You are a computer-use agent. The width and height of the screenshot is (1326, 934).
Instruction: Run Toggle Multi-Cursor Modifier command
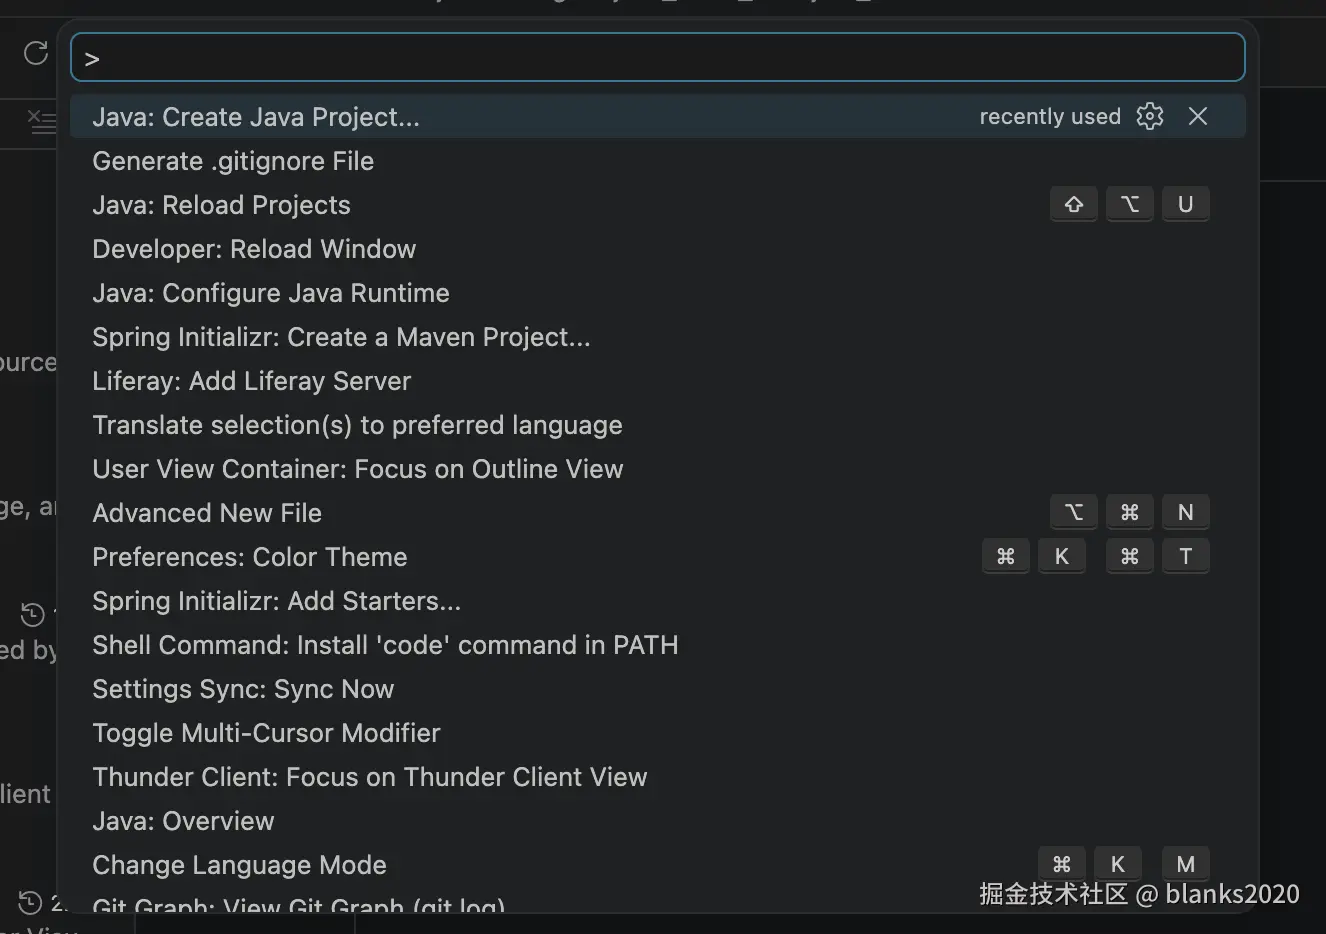tap(266, 733)
